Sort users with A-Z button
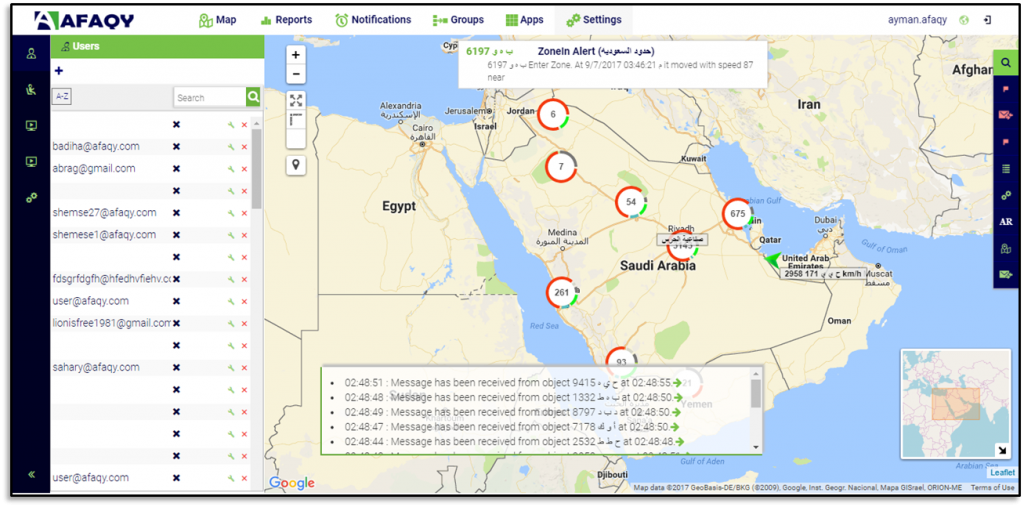1024x507 pixels. (62, 97)
